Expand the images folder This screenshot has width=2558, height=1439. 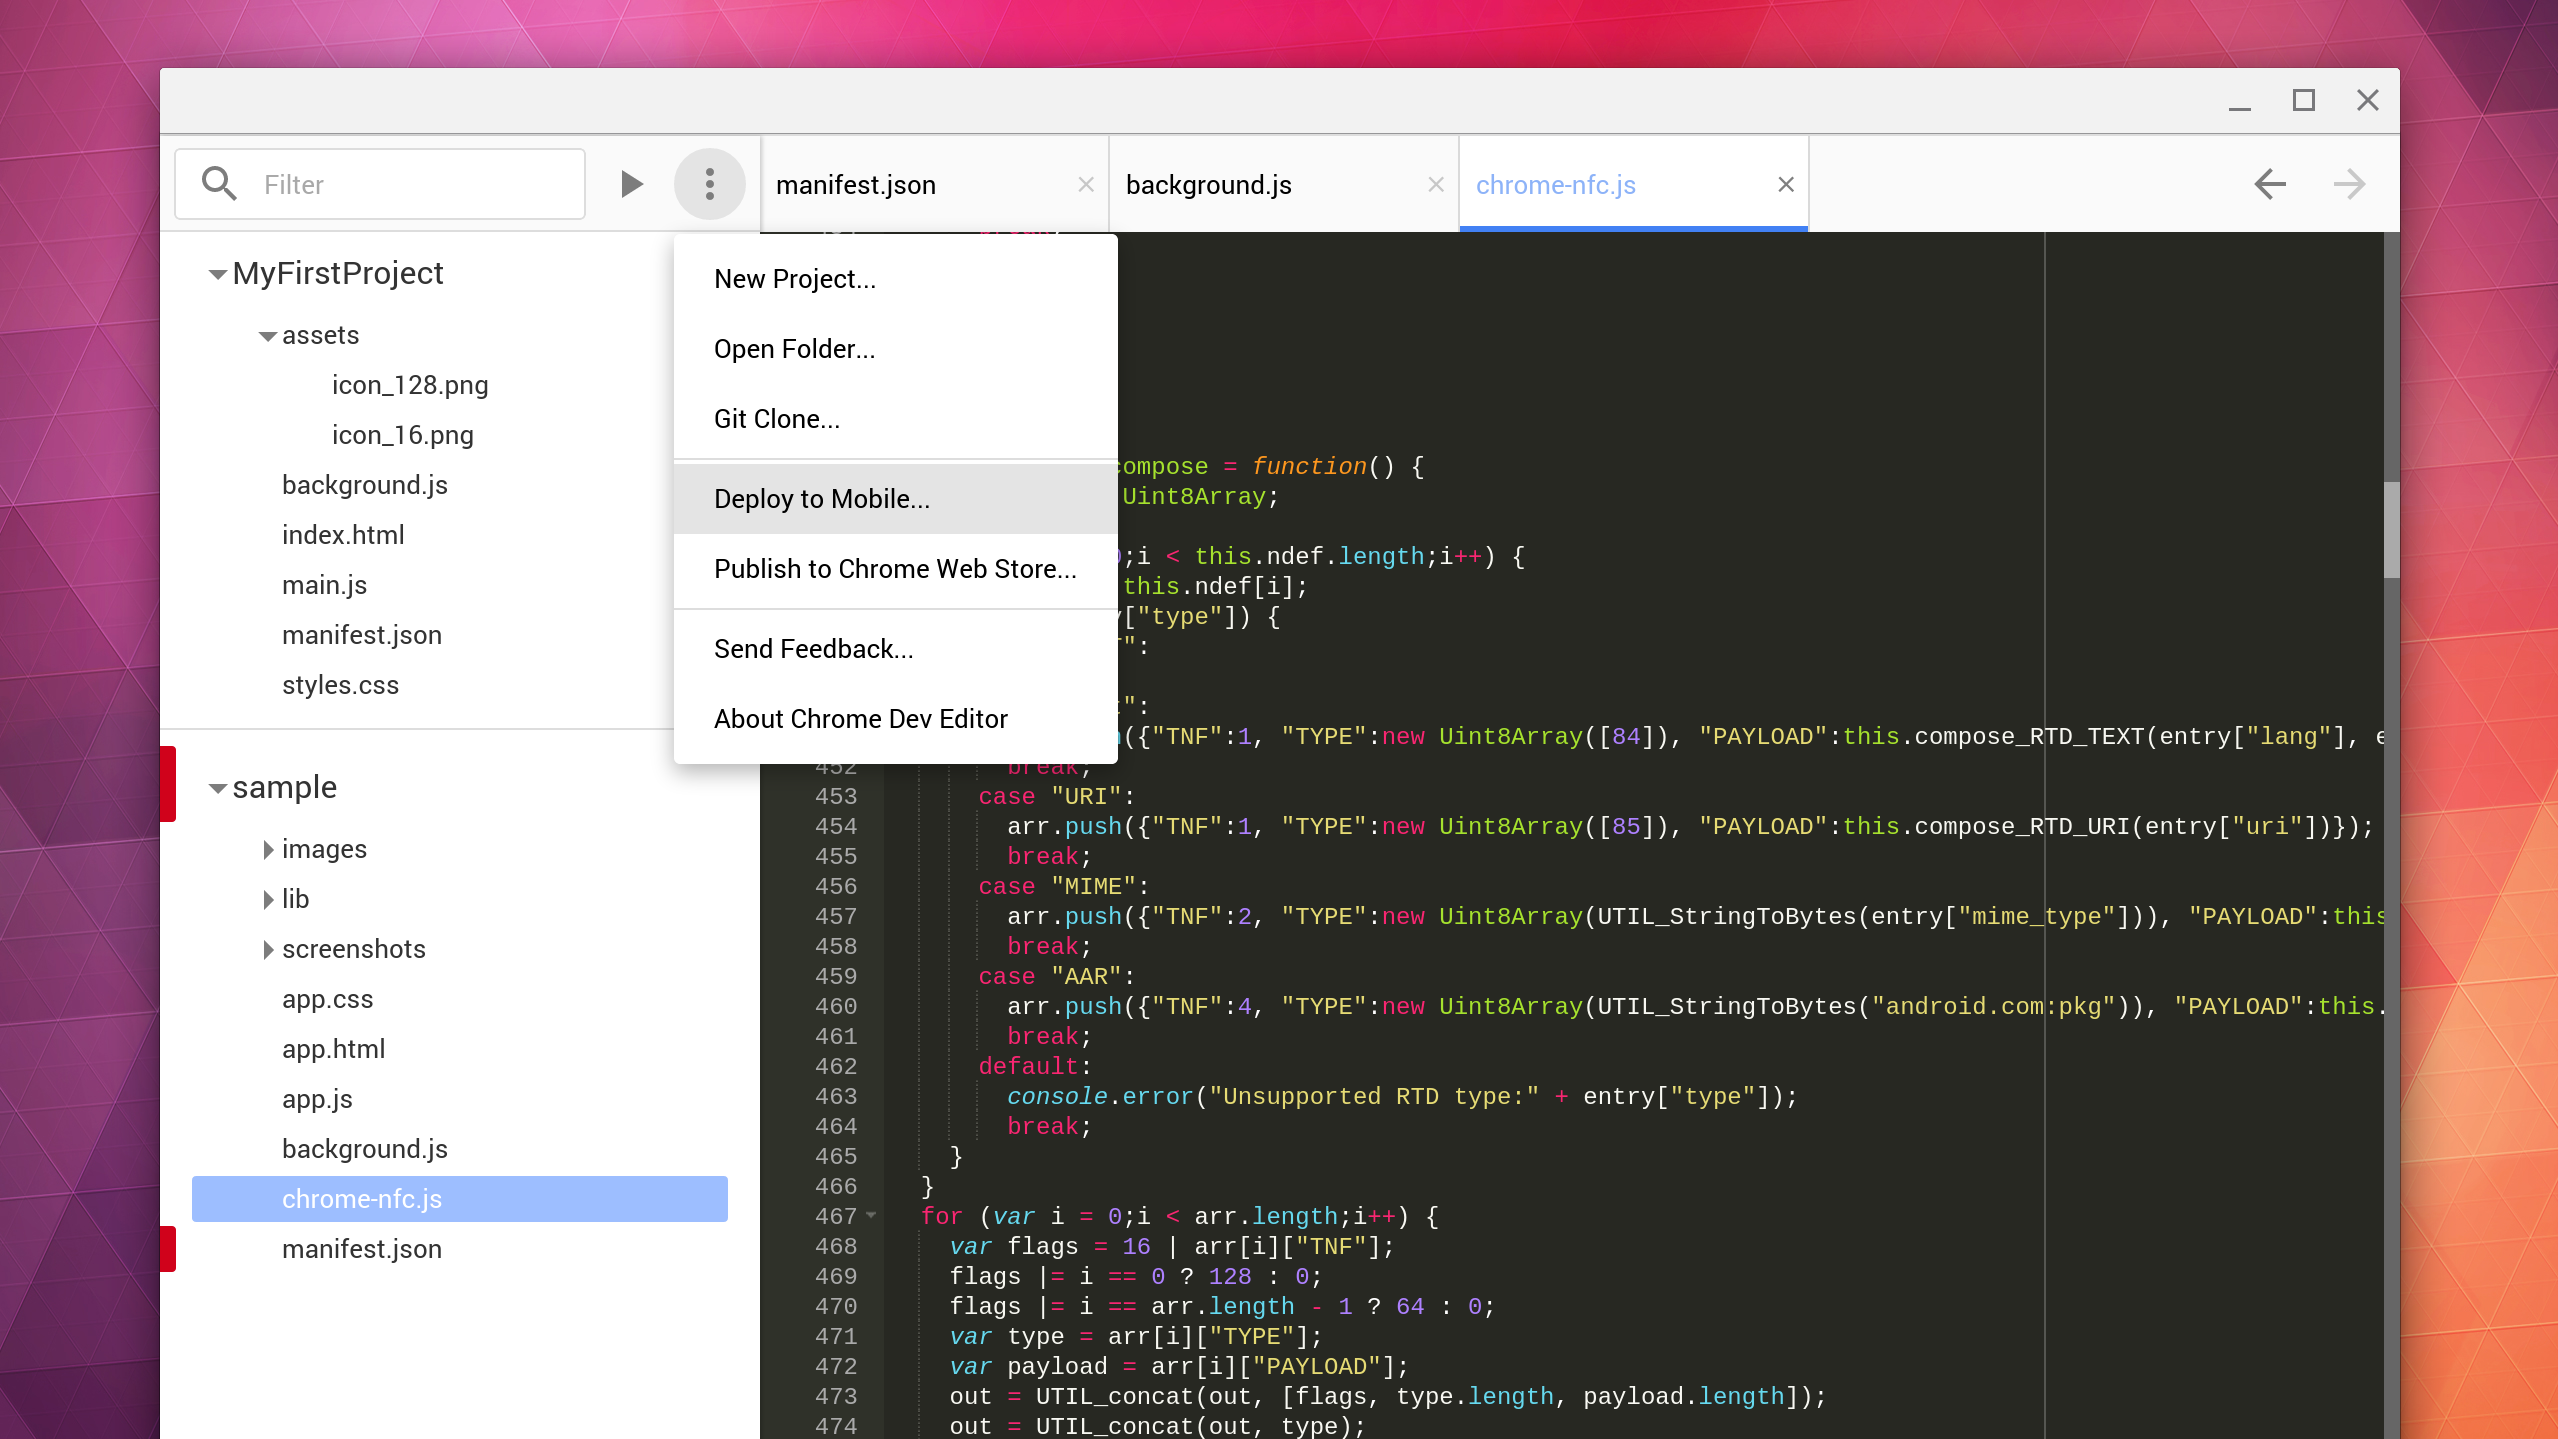pos(267,849)
